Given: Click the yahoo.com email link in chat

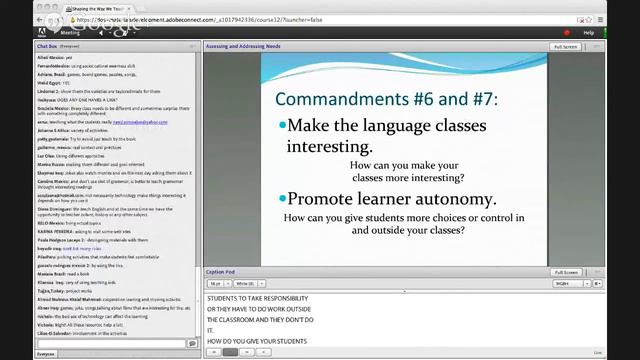Looking at the screenshot, I should click(140, 122).
